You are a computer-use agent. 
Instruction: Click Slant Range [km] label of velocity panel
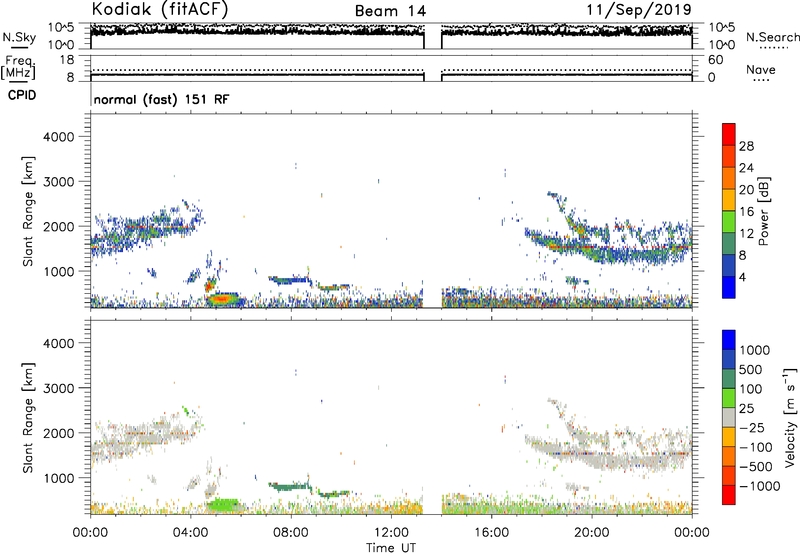pos(28,418)
